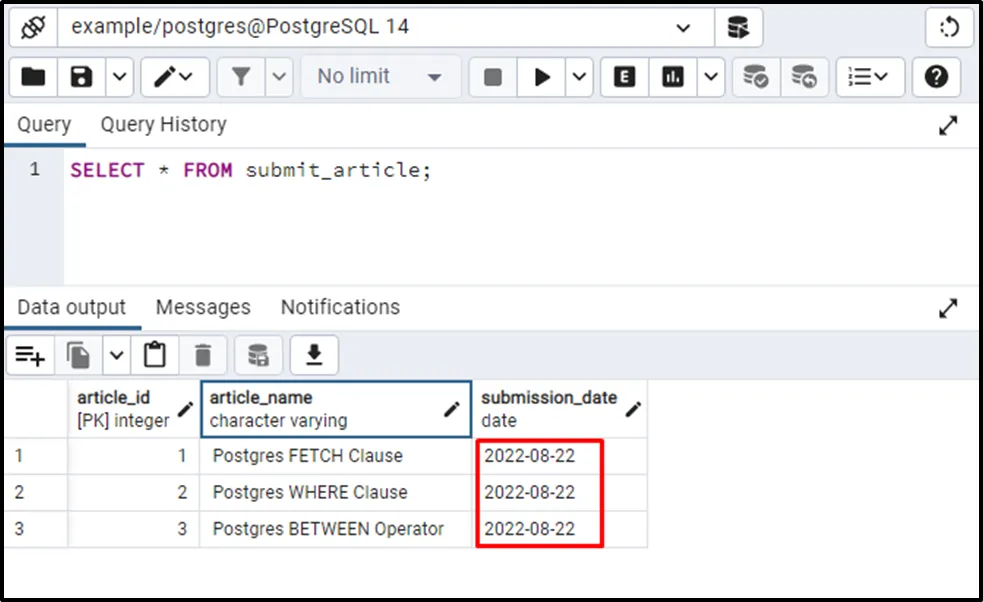The height and width of the screenshot is (602, 983).
Task: Open file using the folder icon
Action: pyautogui.click(x=33, y=77)
